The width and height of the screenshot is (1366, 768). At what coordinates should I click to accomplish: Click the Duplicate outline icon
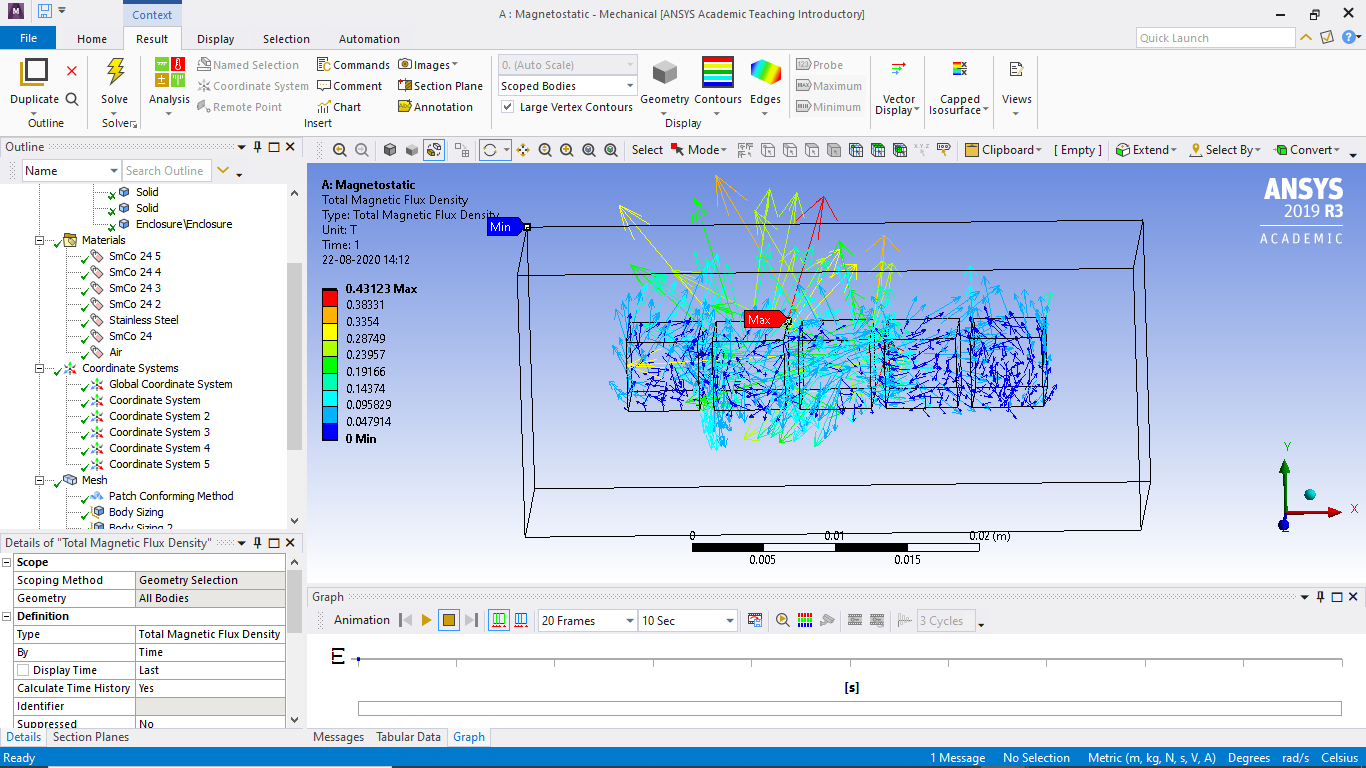(34, 72)
